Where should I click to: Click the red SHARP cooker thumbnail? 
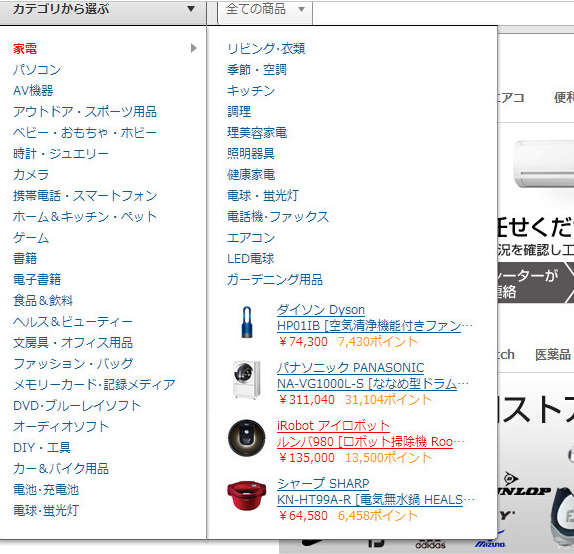click(247, 495)
